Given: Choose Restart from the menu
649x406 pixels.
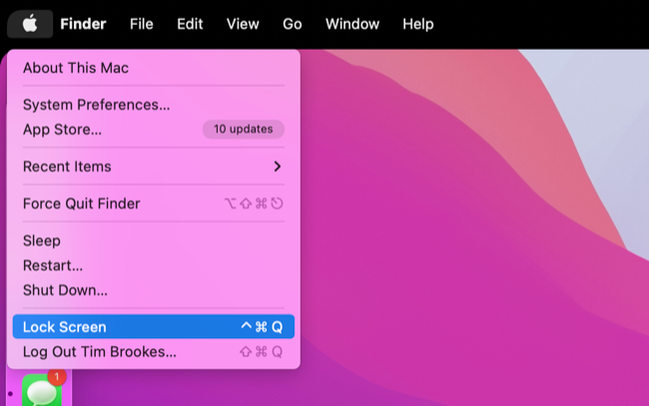Looking at the screenshot, I should click(x=154, y=265).
